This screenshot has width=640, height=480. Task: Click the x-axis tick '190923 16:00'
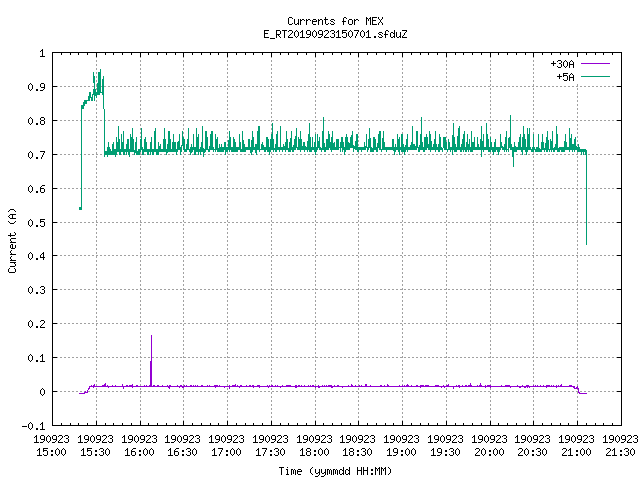139,445
